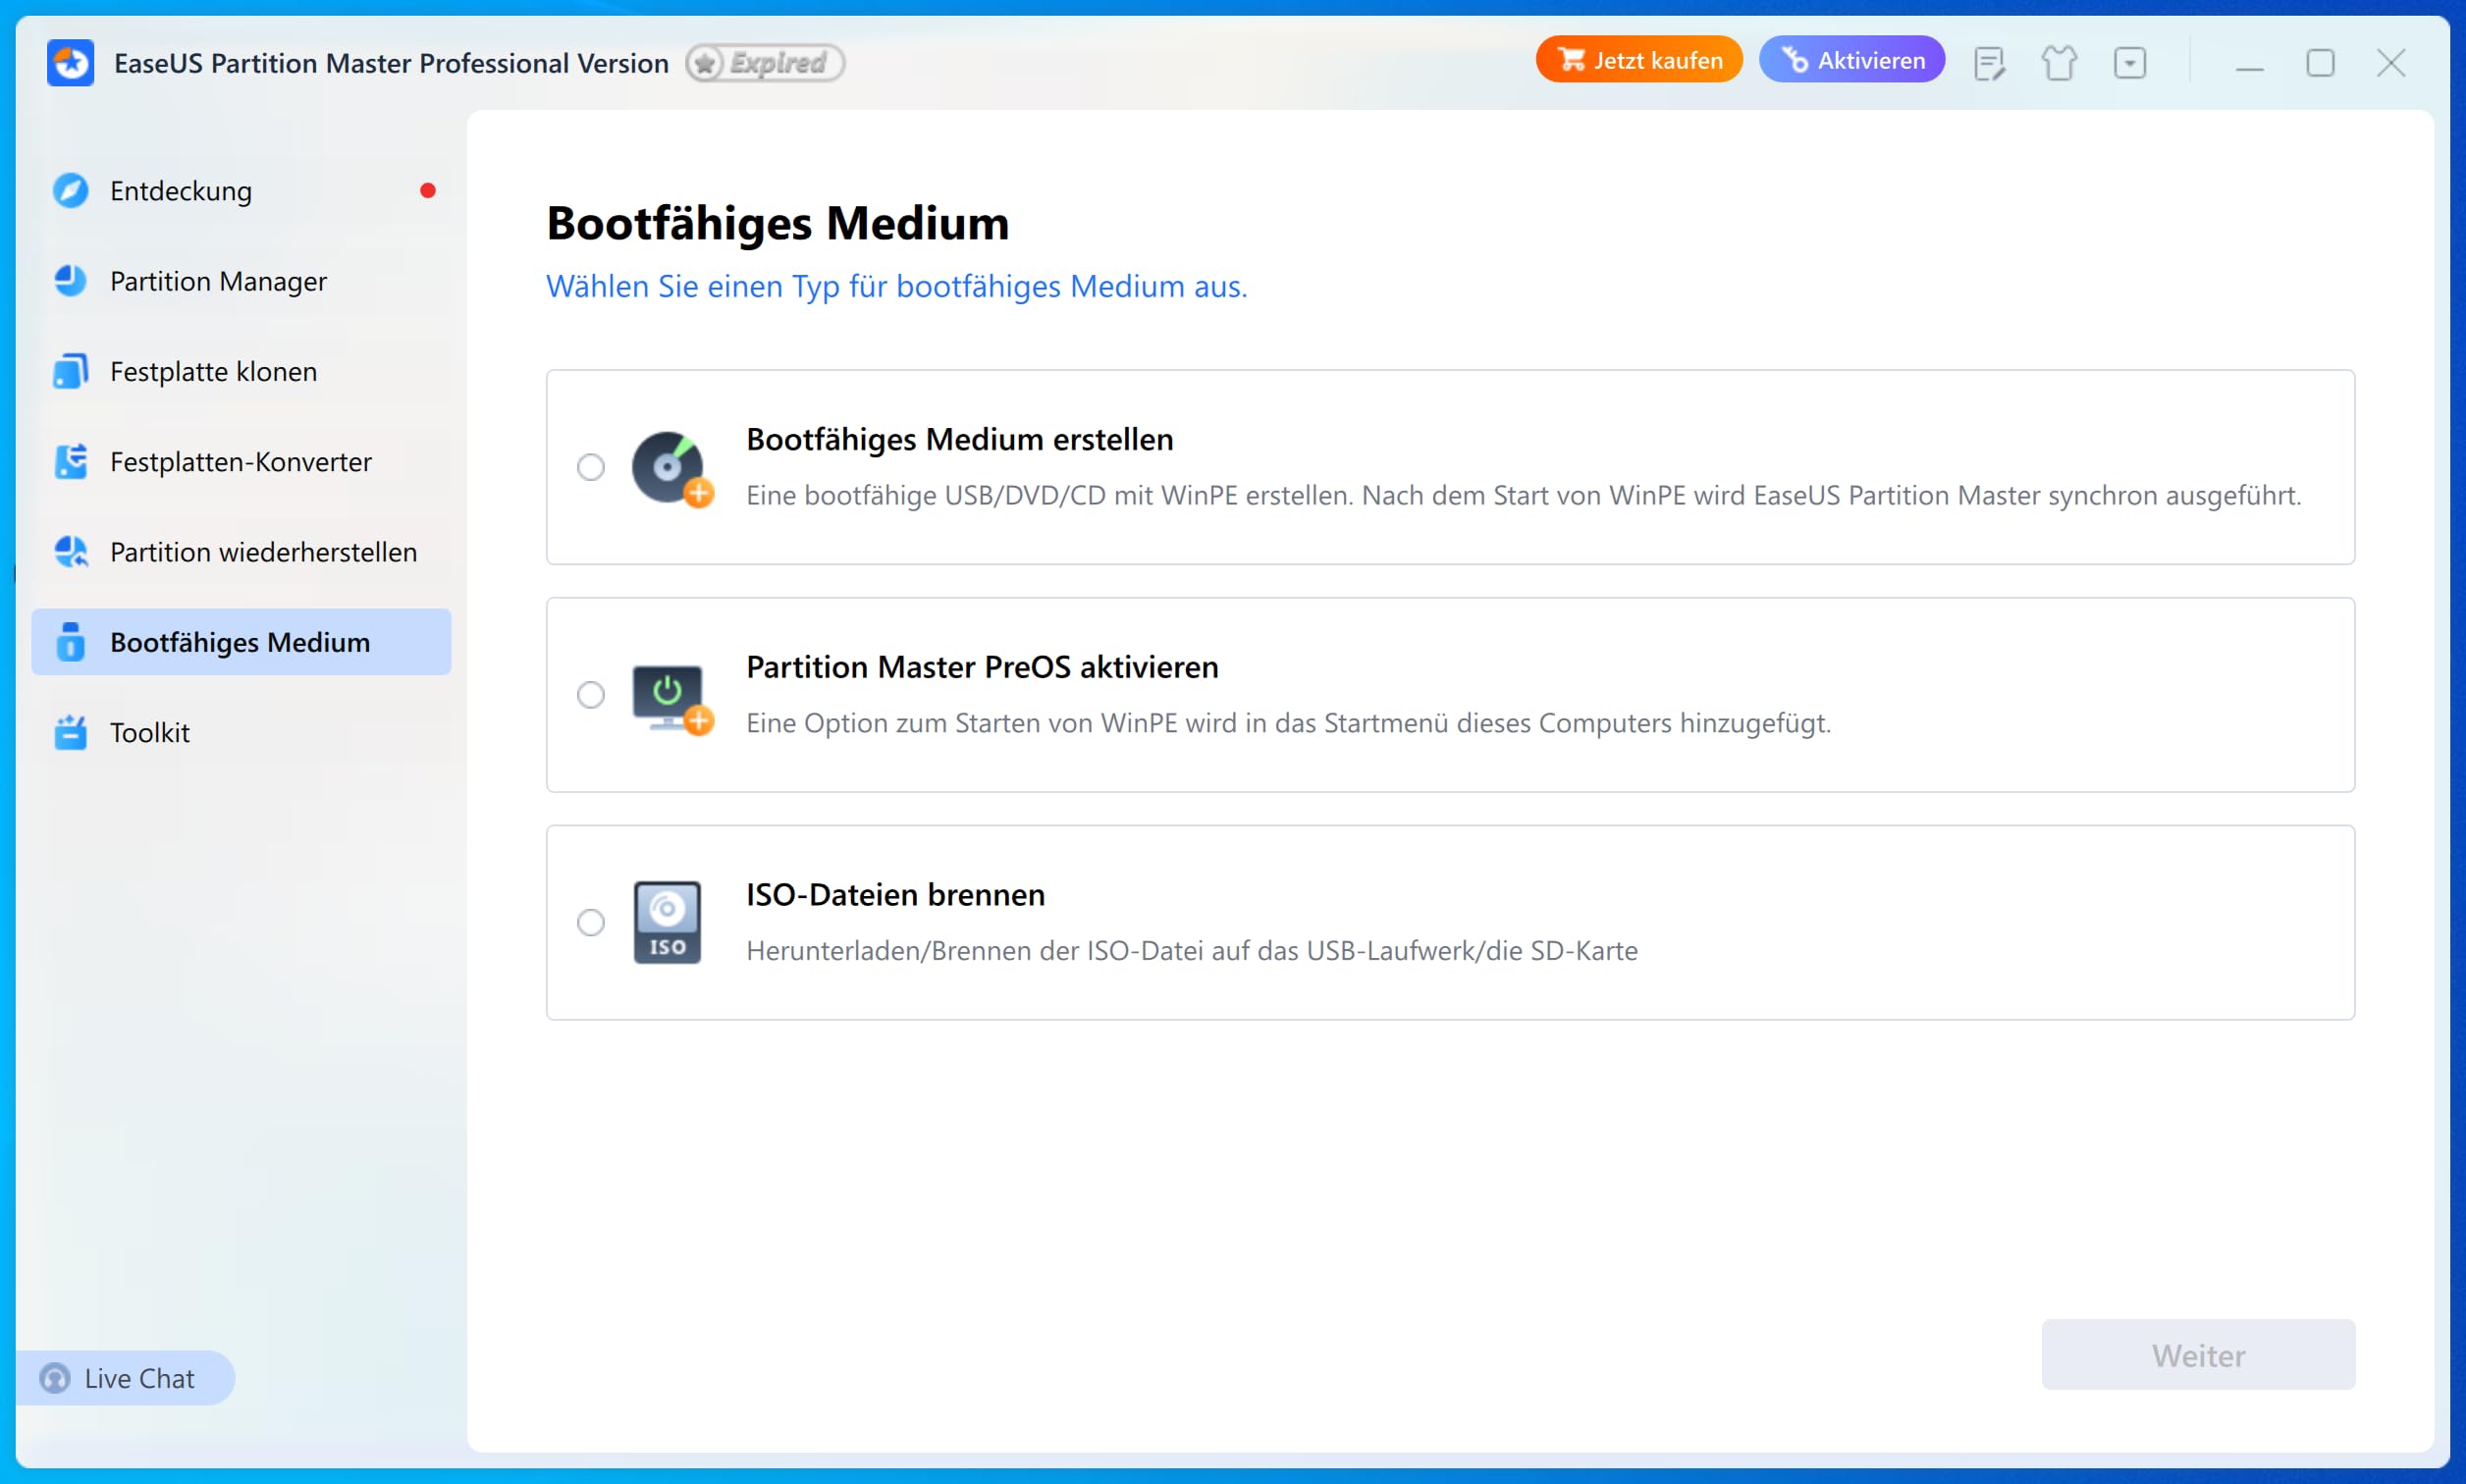Click the EaseUS app logo icon
2466x1484 pixels.
[x=70, y=63]
